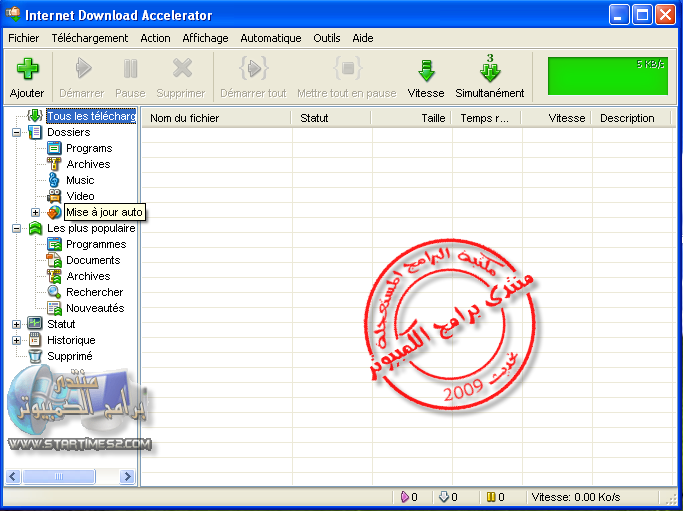The image size is (683, 511).
Task: Select the Rechercher label in tree
Action: point(95,292)
